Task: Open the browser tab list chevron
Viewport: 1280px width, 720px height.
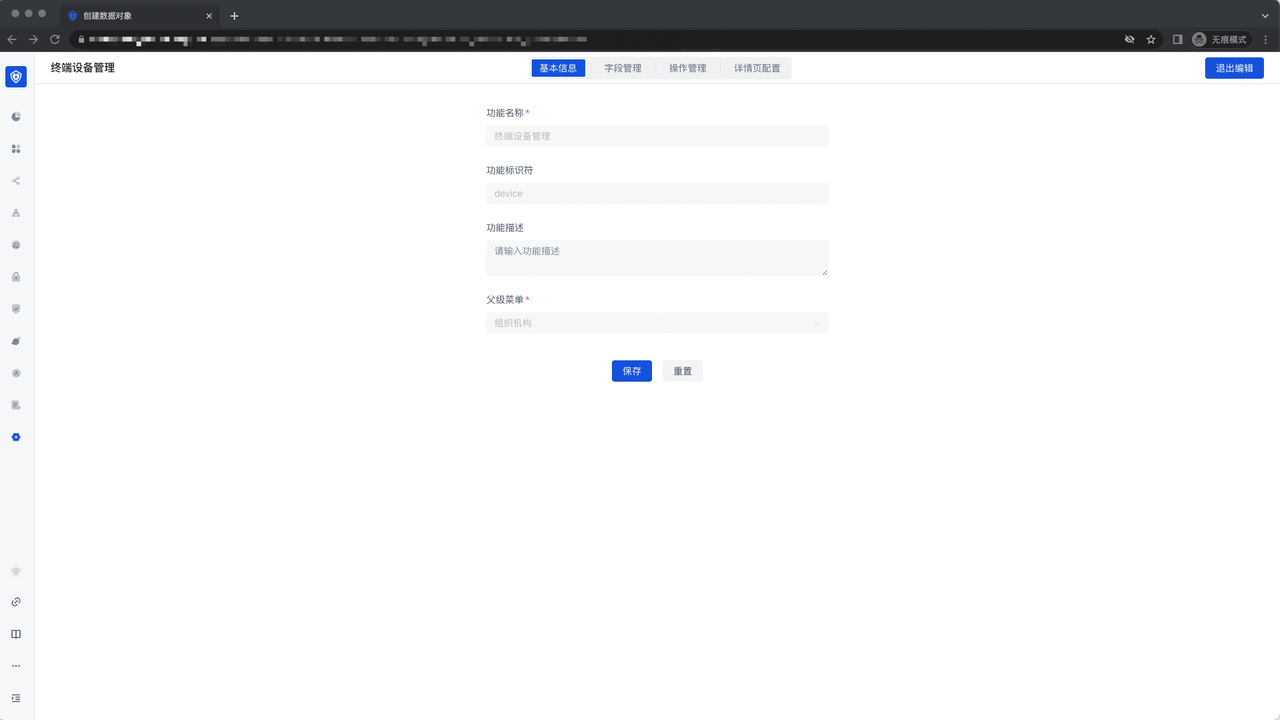Action: coord(1264,16)
